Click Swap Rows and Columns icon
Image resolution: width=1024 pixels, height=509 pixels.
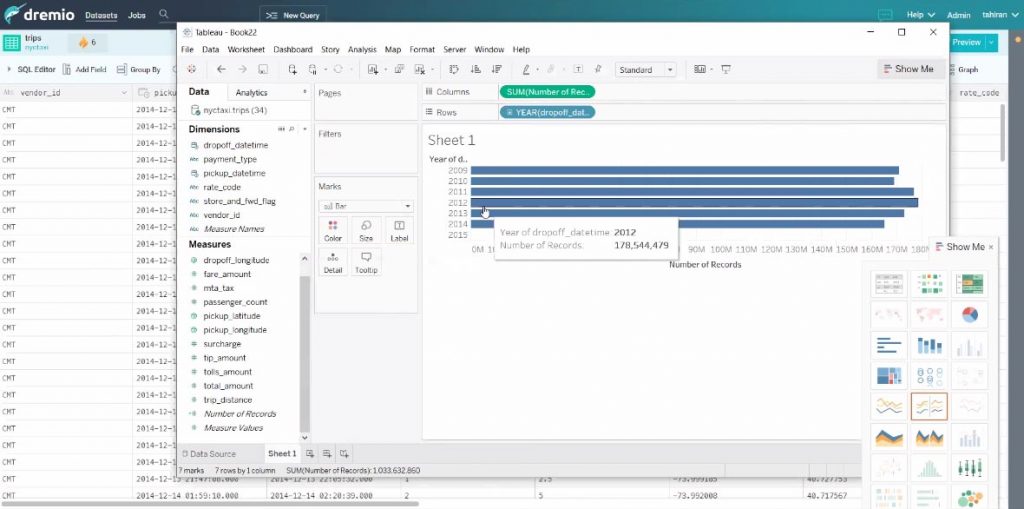coord(453,69)
